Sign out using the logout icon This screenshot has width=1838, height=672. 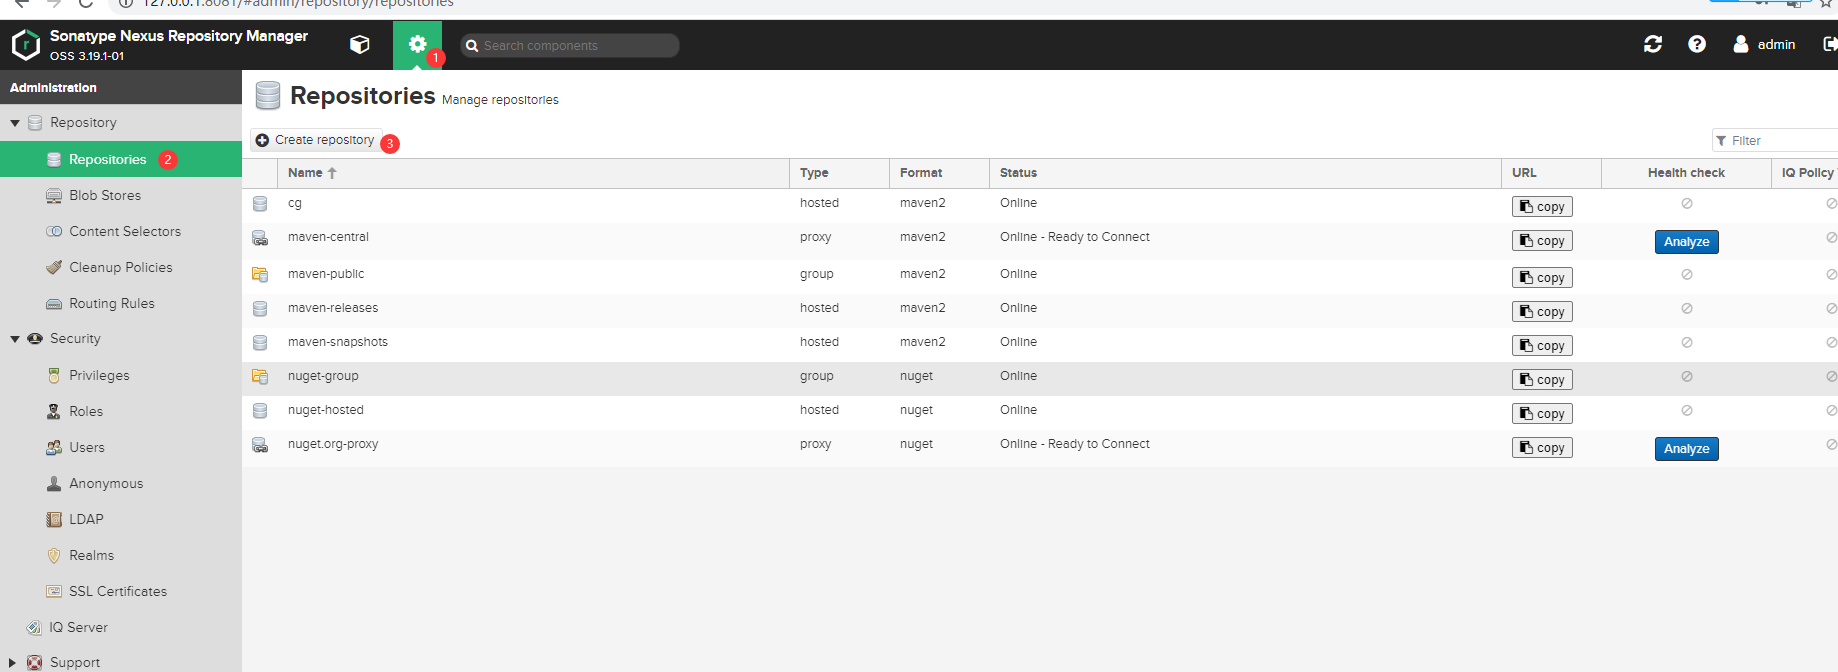1830,44
